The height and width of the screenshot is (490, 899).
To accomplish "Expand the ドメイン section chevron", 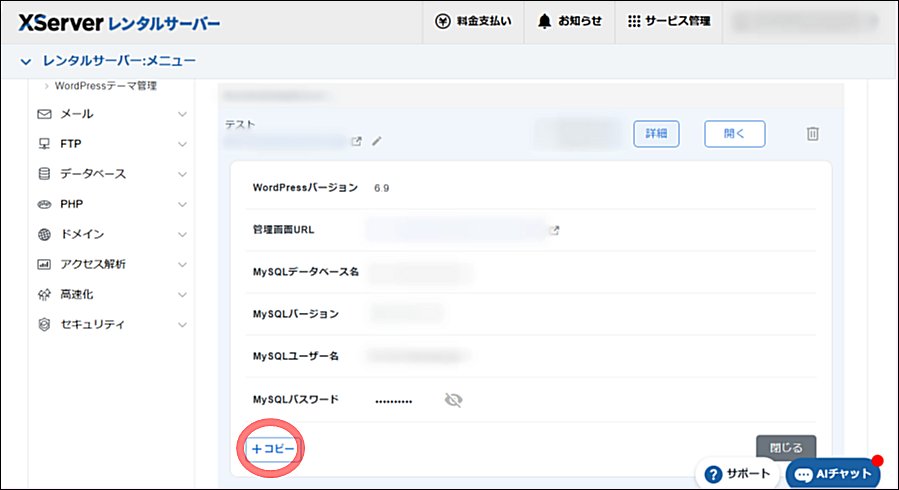I will [x=182, y=234].
